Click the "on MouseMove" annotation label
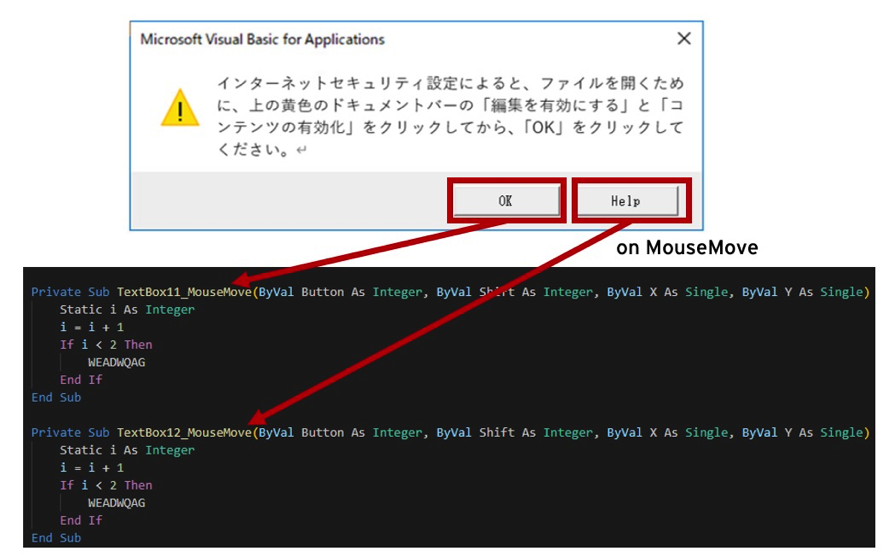884x558 pixels. coord(687,247)
